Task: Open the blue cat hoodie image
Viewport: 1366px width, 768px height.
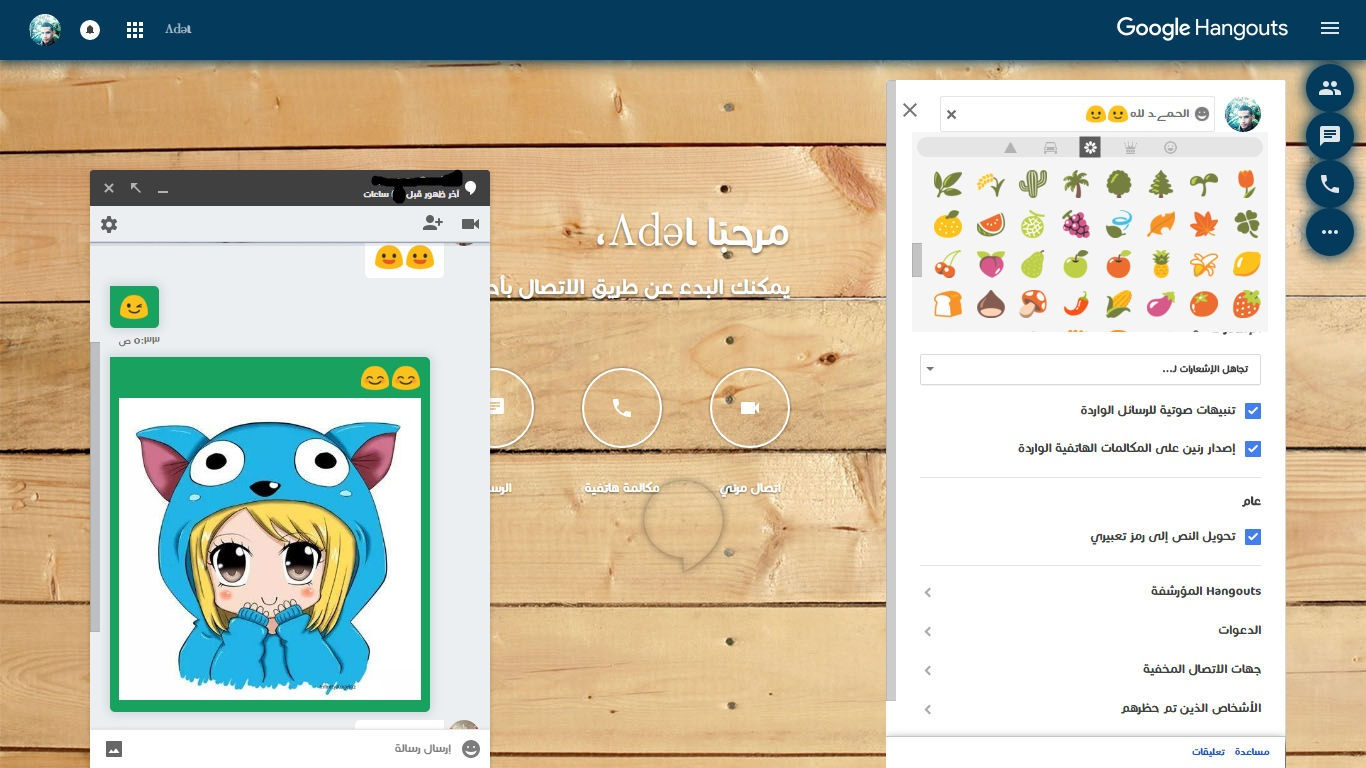Action: coord(270,549)
